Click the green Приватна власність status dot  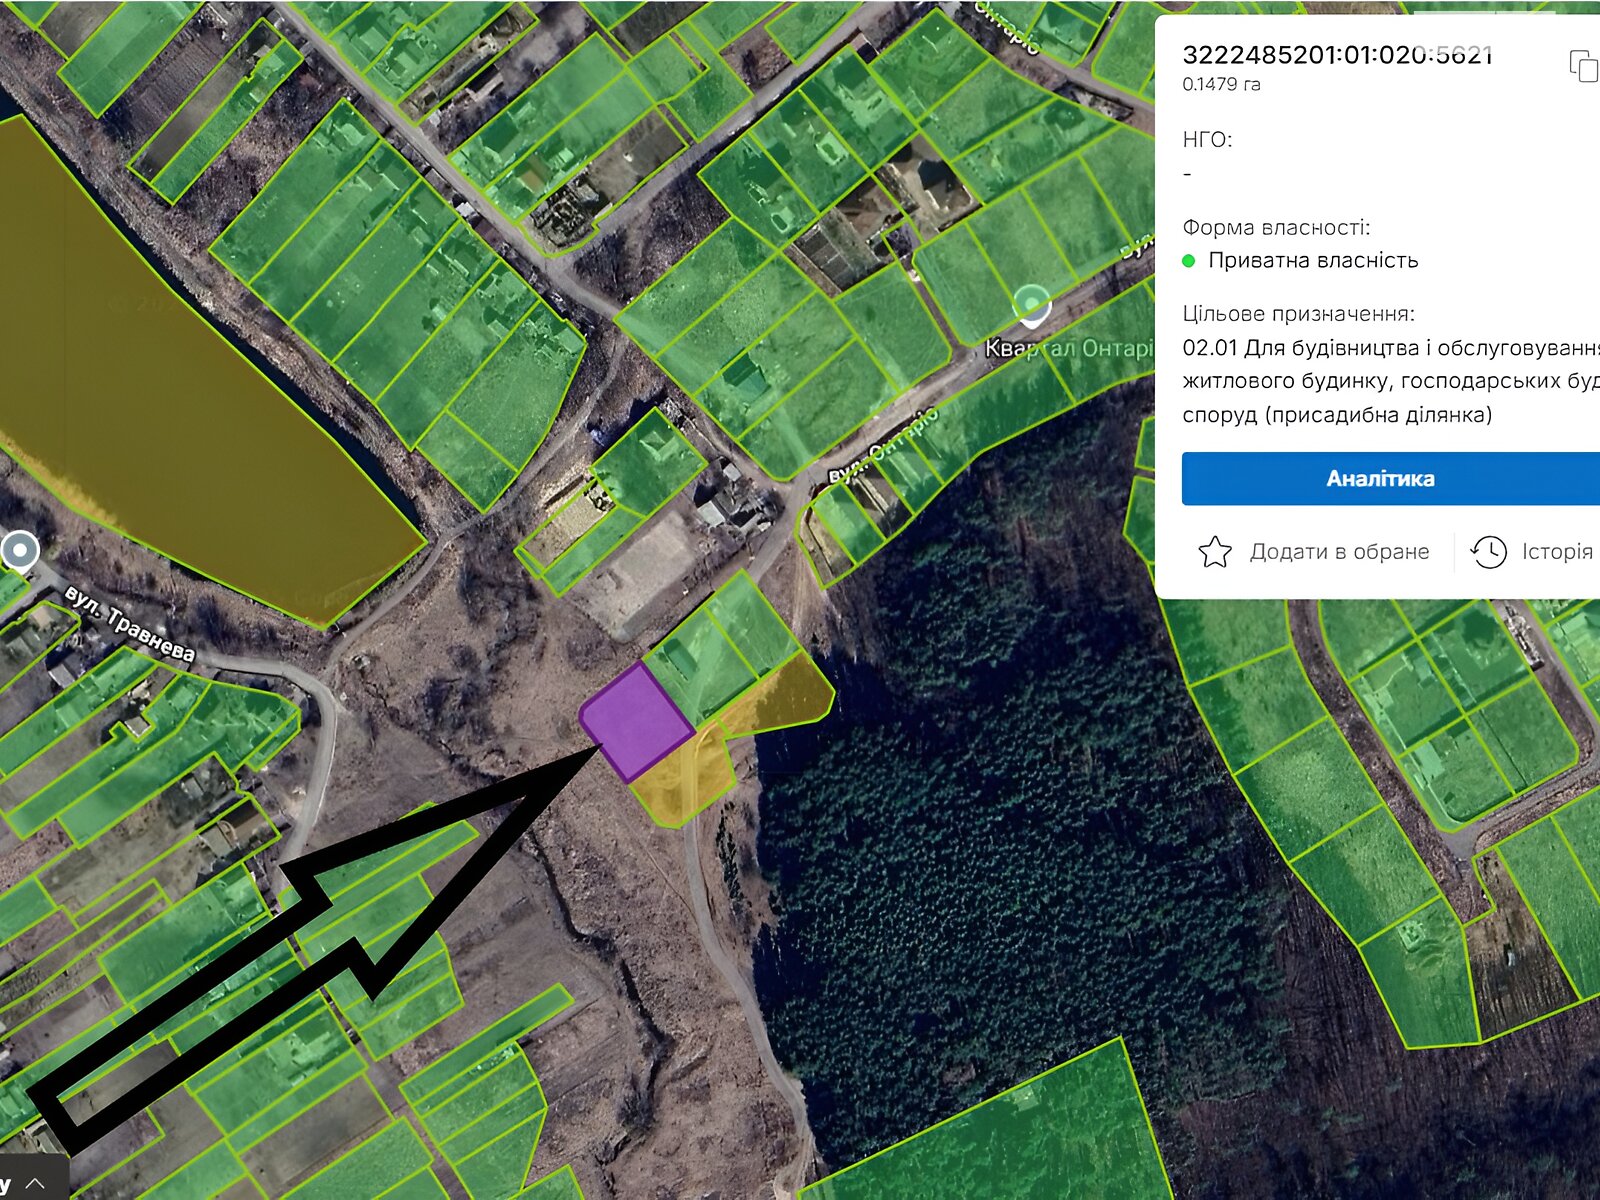(1189, 261)
